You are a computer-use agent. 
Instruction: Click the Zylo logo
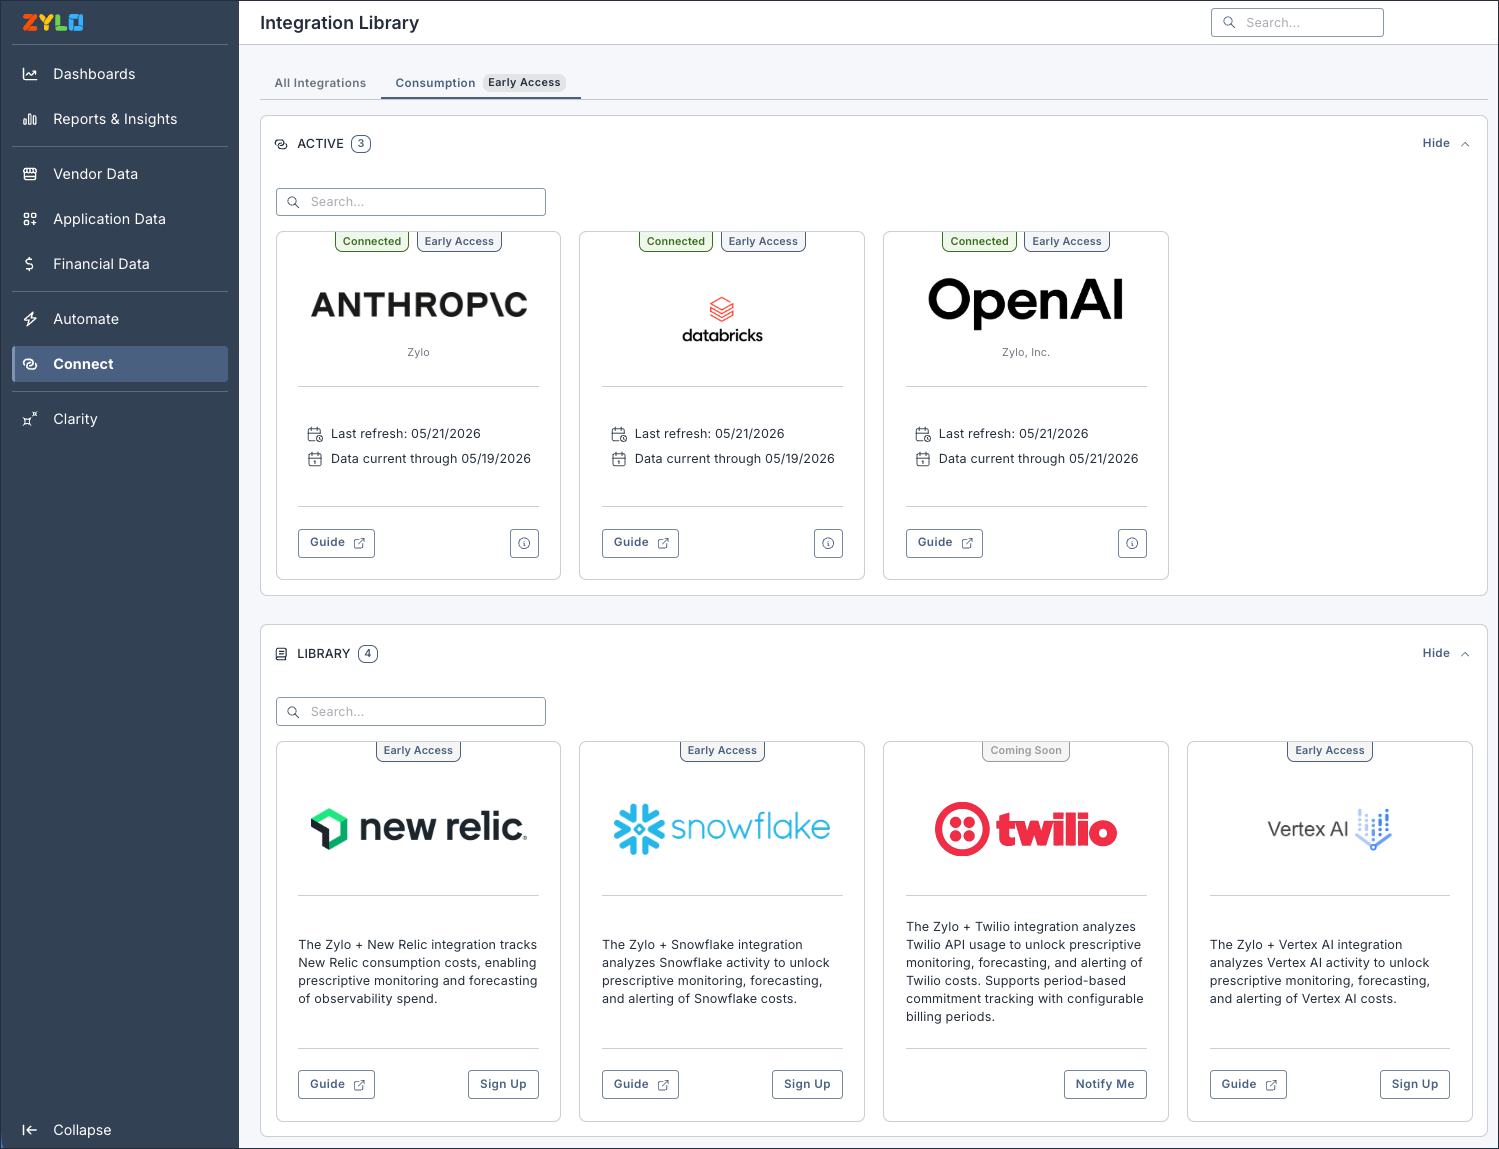53,22
